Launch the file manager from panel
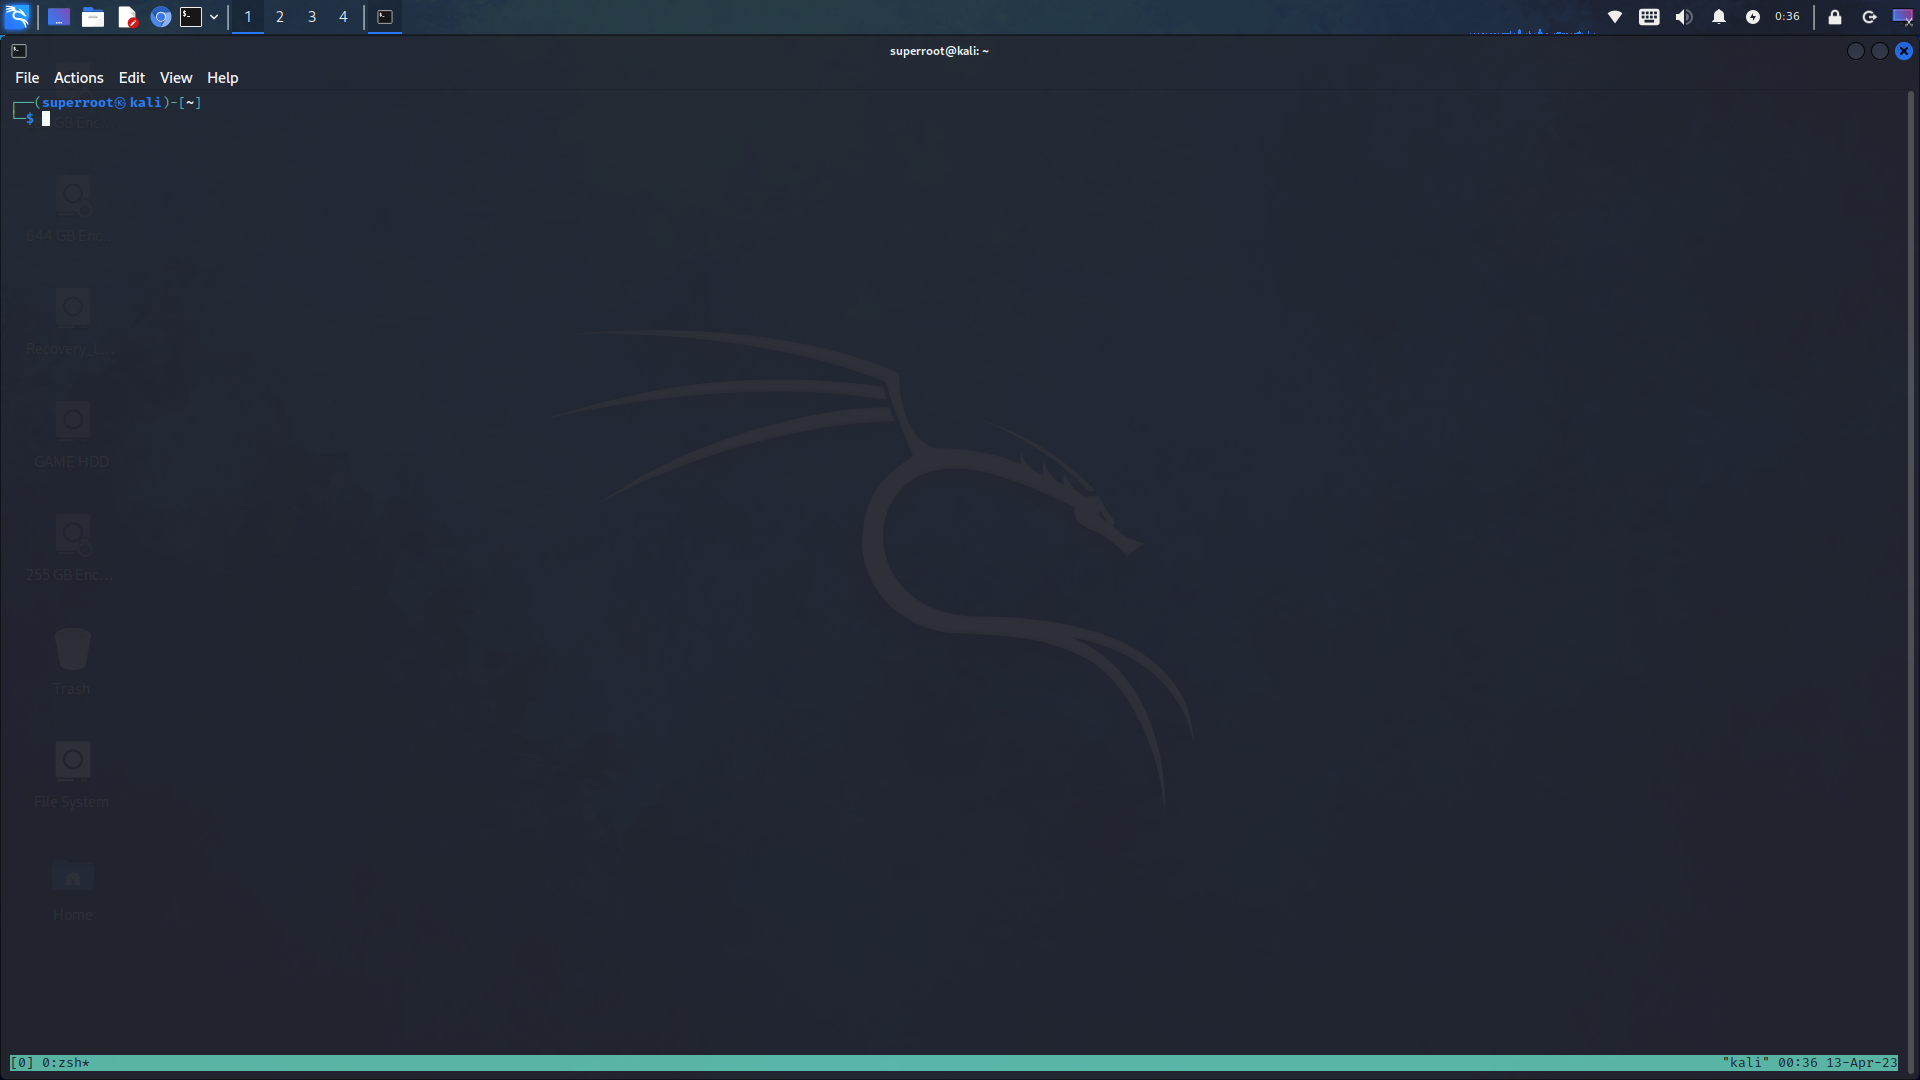Screen dimensions: 1920x1080 point(93,17)
